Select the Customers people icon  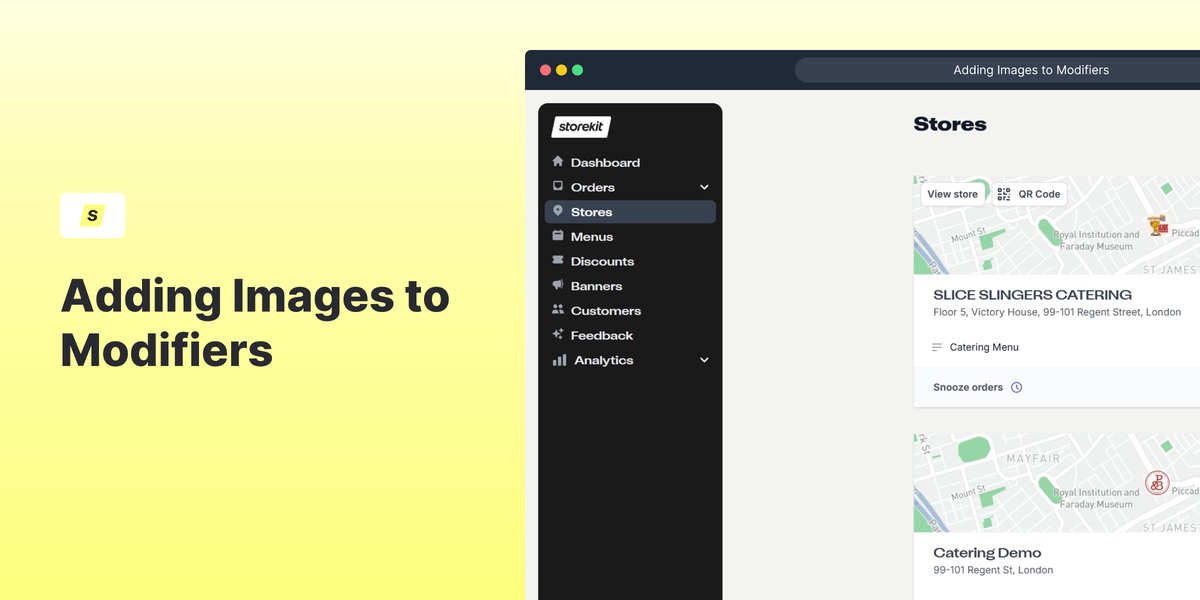tap(558, 311)
